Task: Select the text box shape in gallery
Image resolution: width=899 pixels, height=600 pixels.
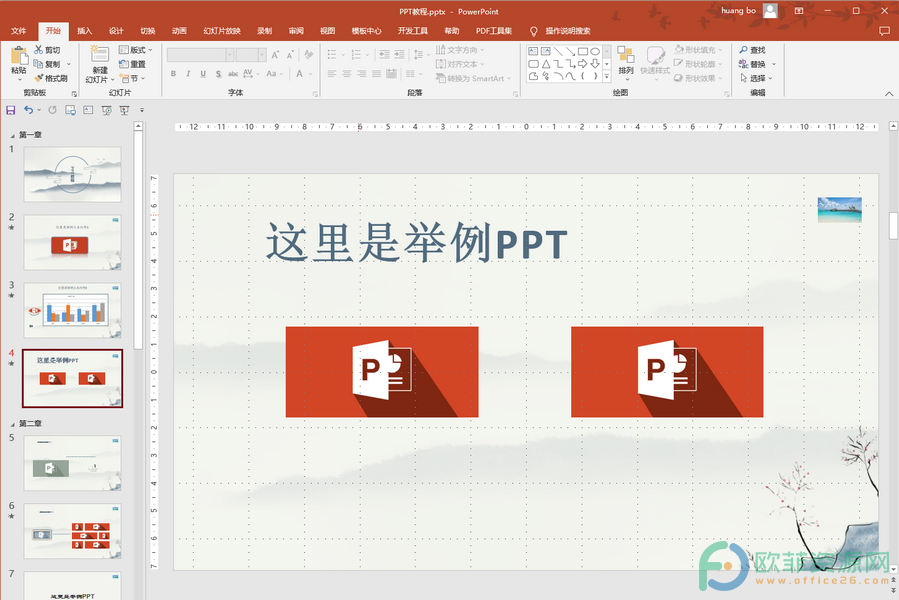Action: tap(533, 51)
